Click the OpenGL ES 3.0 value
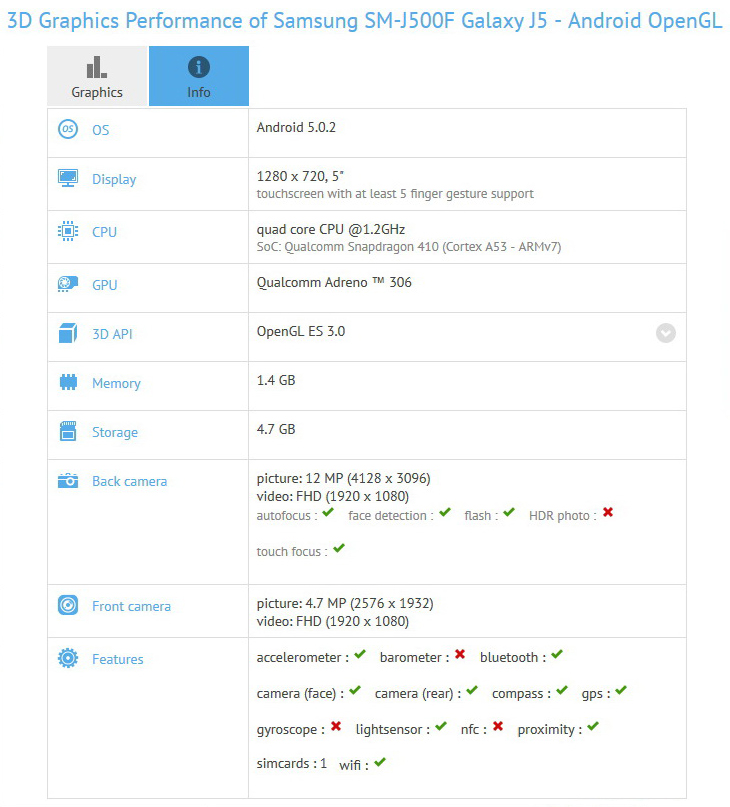 click(301, 331)
